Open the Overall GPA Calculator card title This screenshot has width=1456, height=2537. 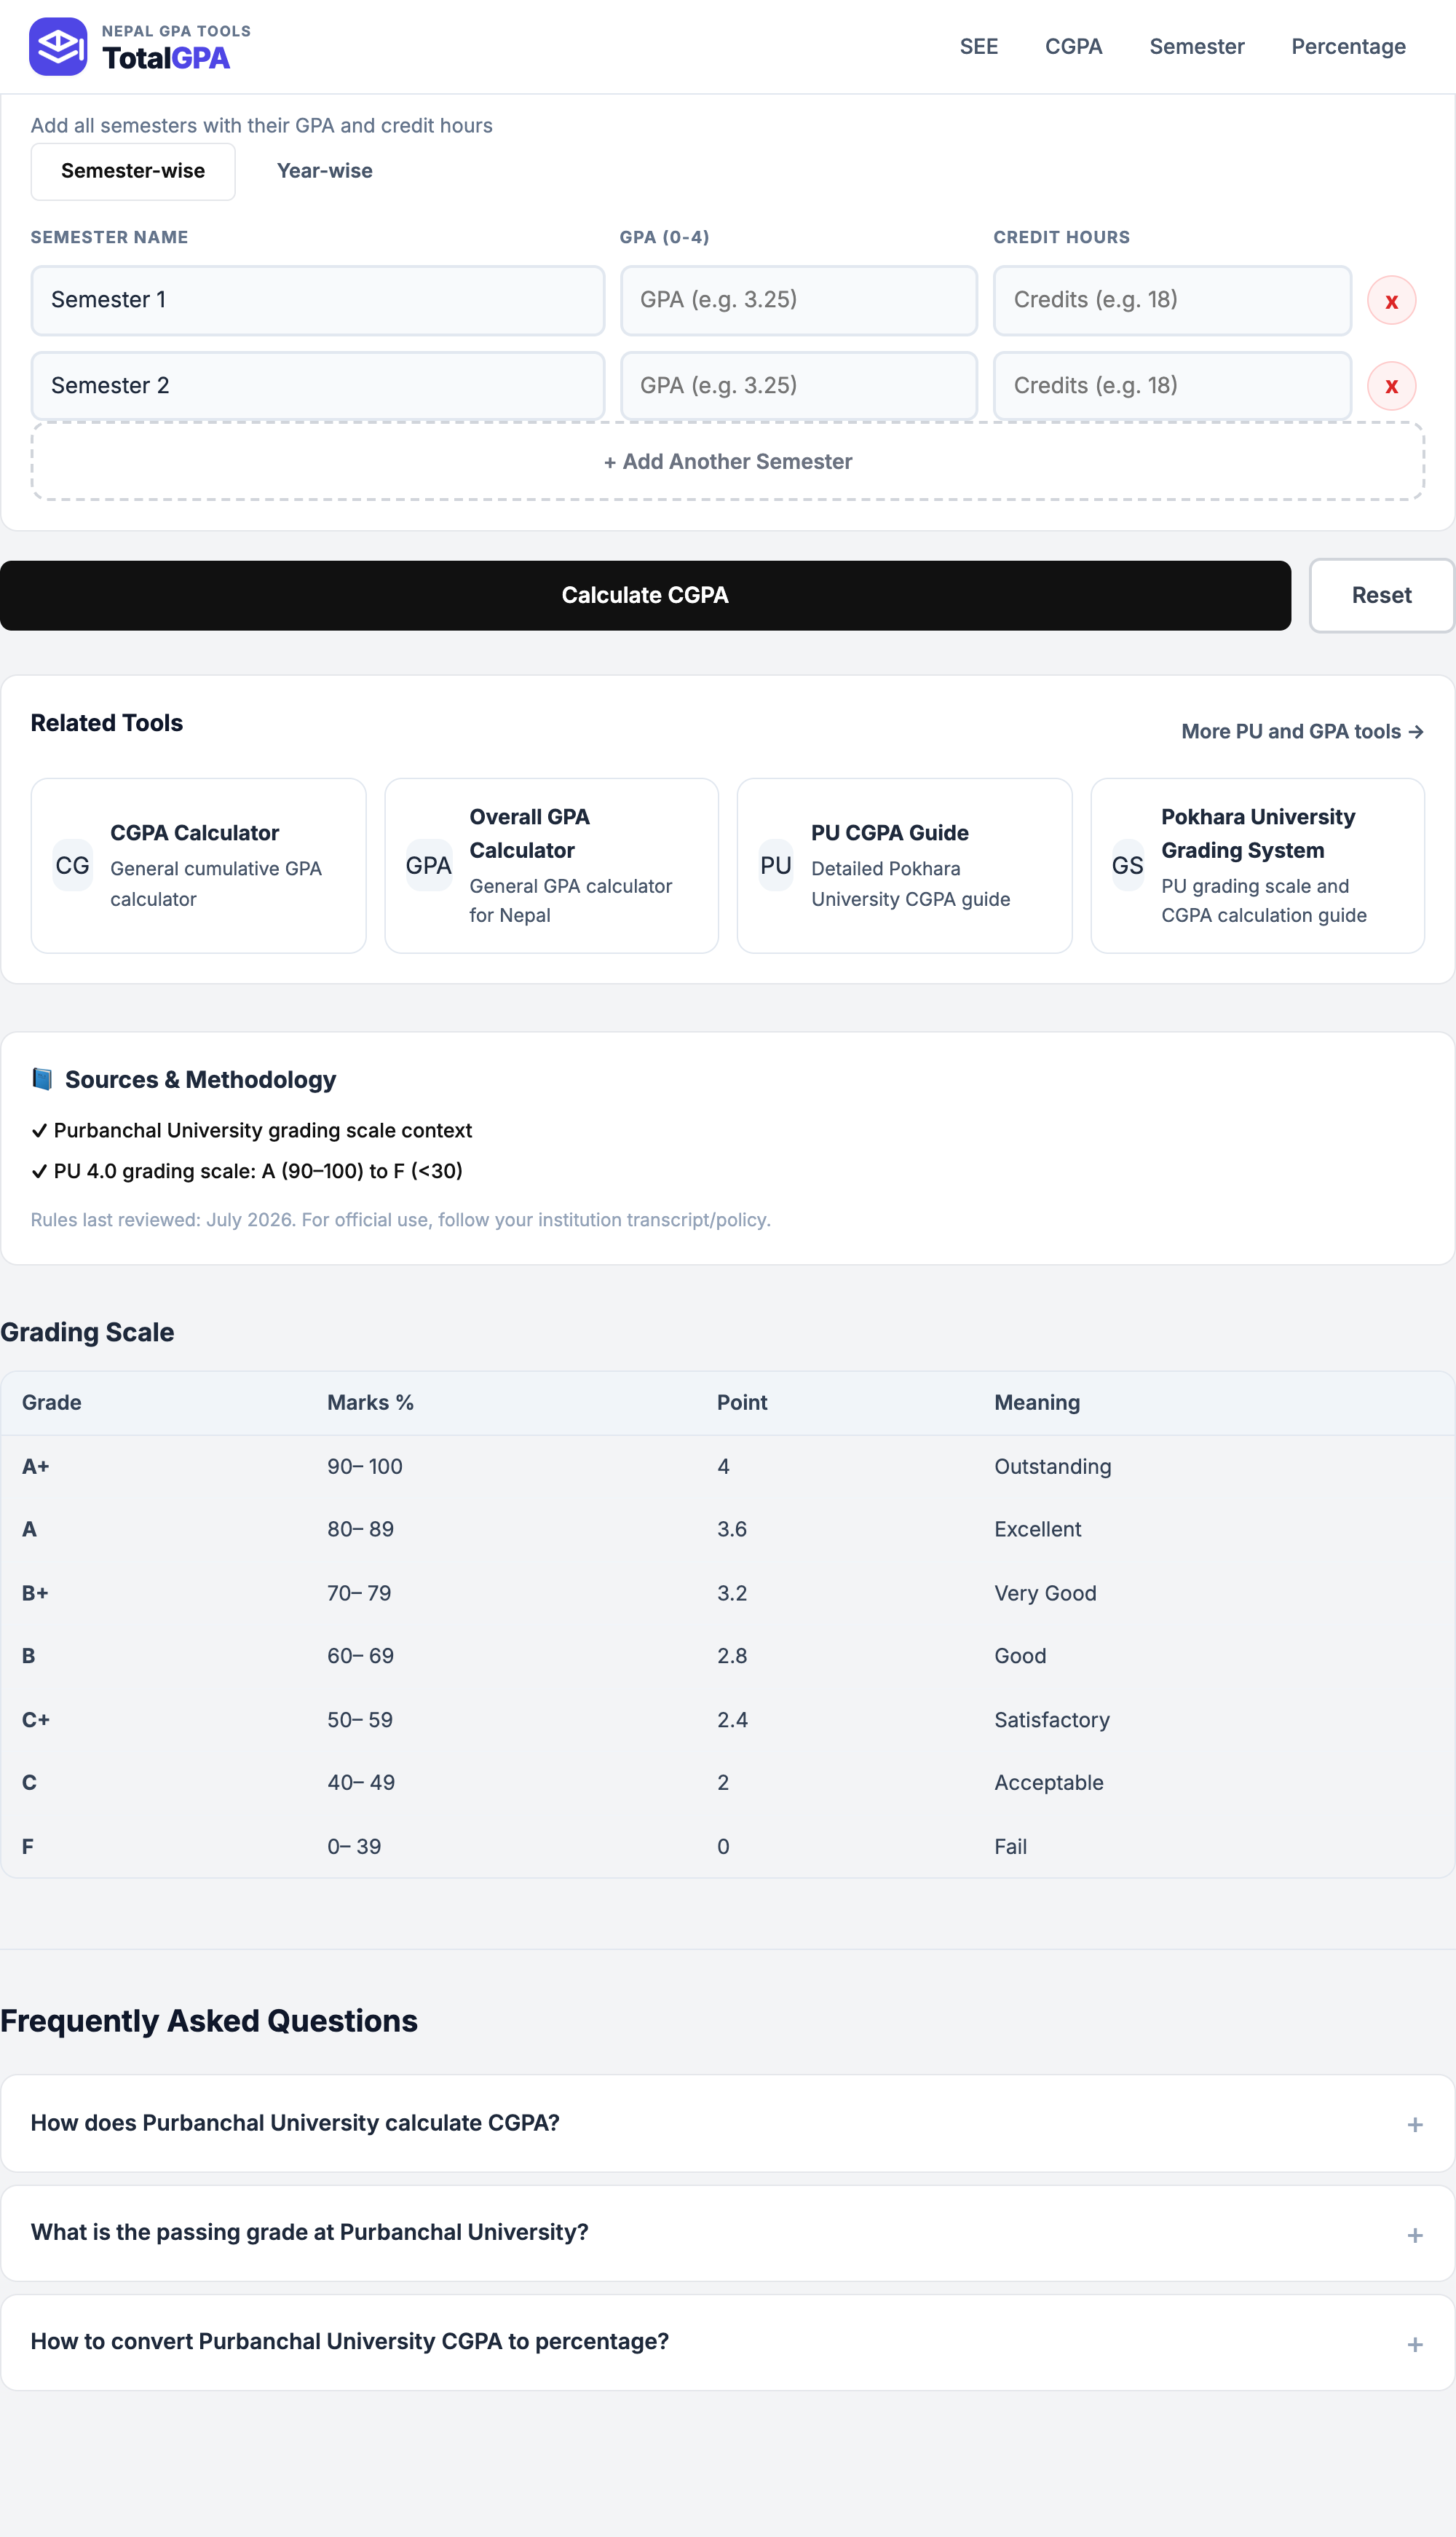click(529, 833)
